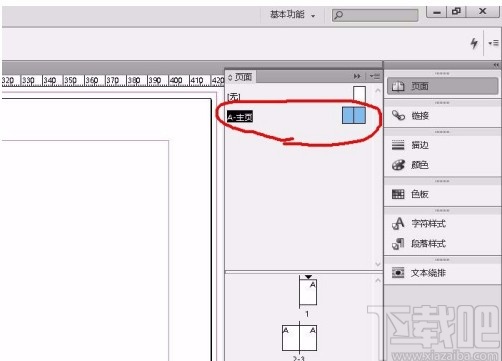Open the 色板 swatches panel

tap(442, 194)
